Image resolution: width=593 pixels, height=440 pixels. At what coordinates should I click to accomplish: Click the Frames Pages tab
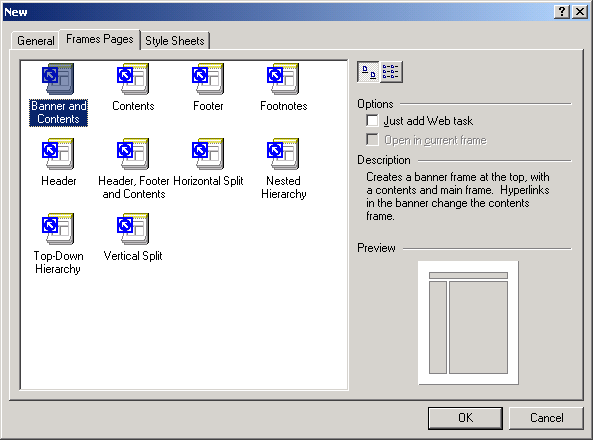[99, 39]
